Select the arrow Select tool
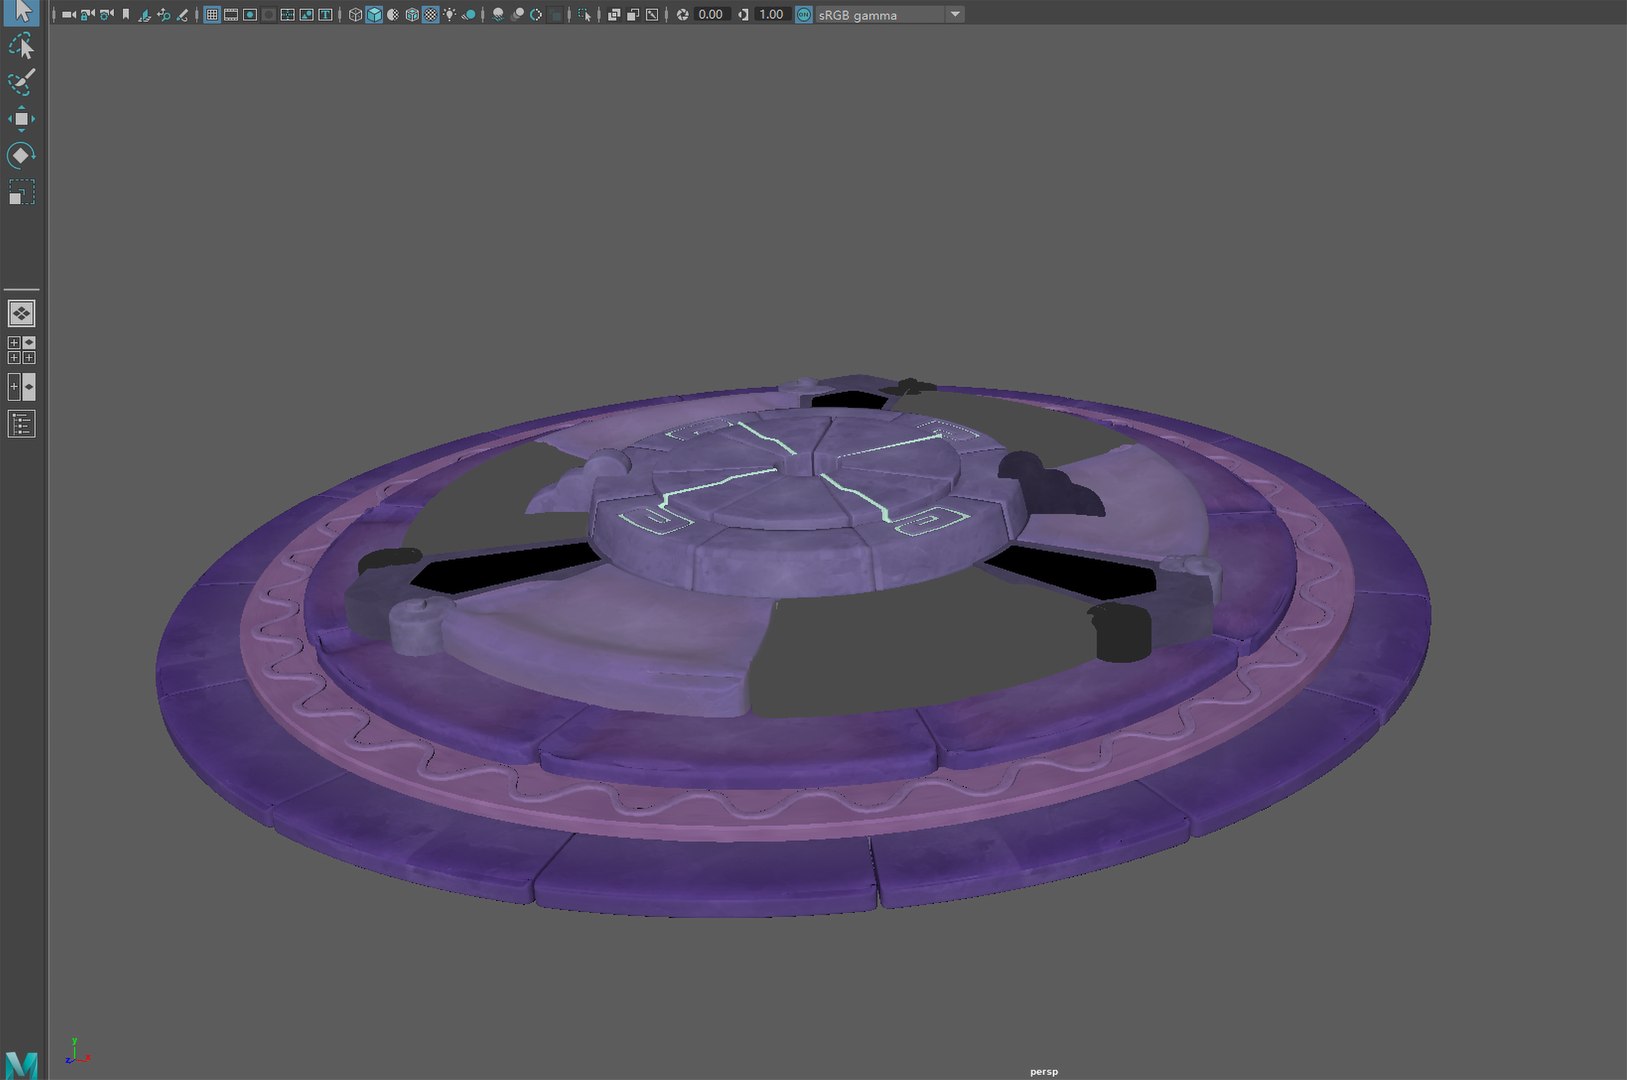Viewport: 1627px width, 1080px height. (21, 11)
